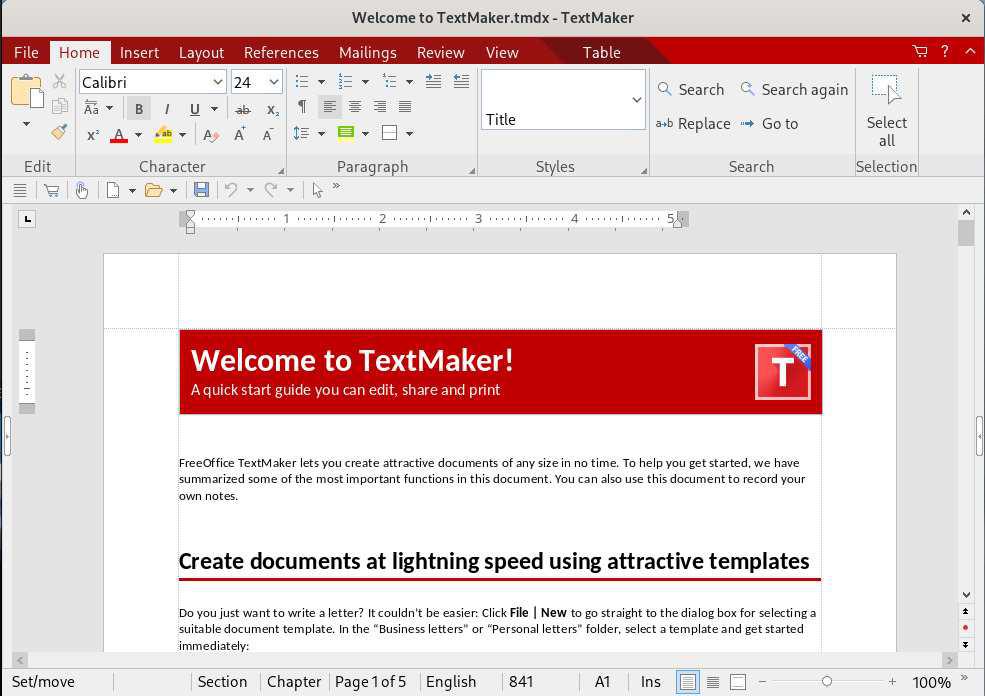Apply strikethrough formatting
This screenshot has height=696, width=985.
[242, 110]
